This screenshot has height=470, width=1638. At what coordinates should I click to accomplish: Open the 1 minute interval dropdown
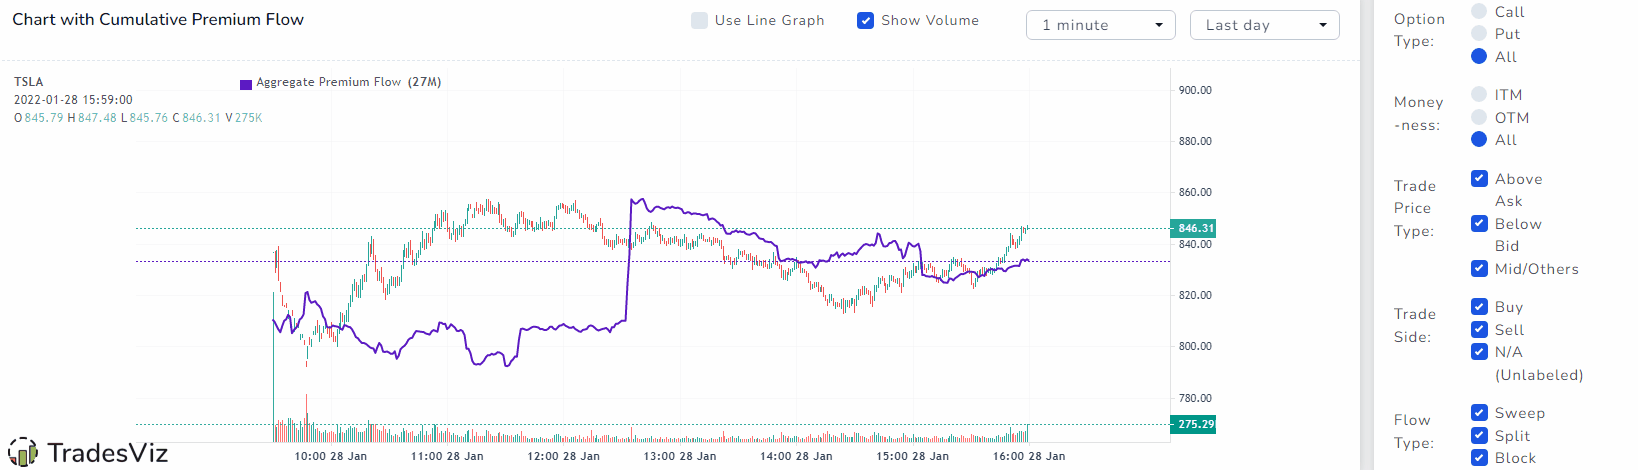pyautogui.click(x=1101, y=25)
